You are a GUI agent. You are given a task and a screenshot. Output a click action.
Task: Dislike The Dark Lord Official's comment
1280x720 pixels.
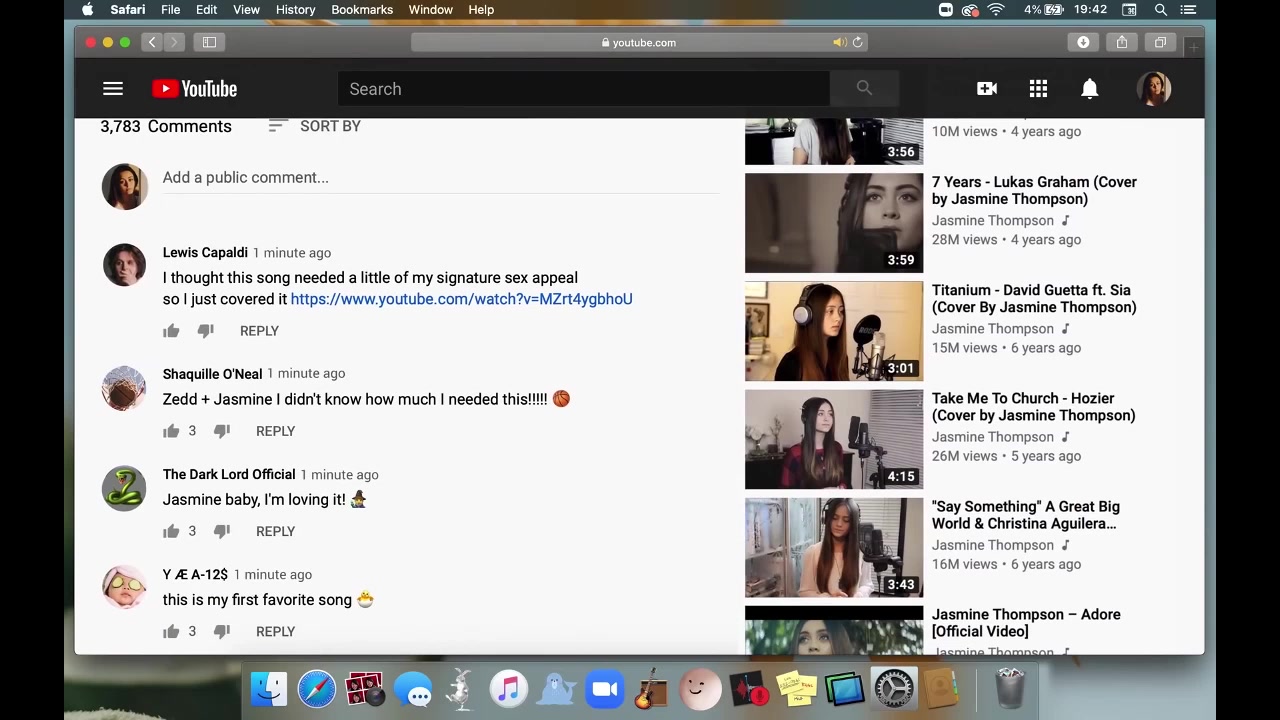coord(222,531)
